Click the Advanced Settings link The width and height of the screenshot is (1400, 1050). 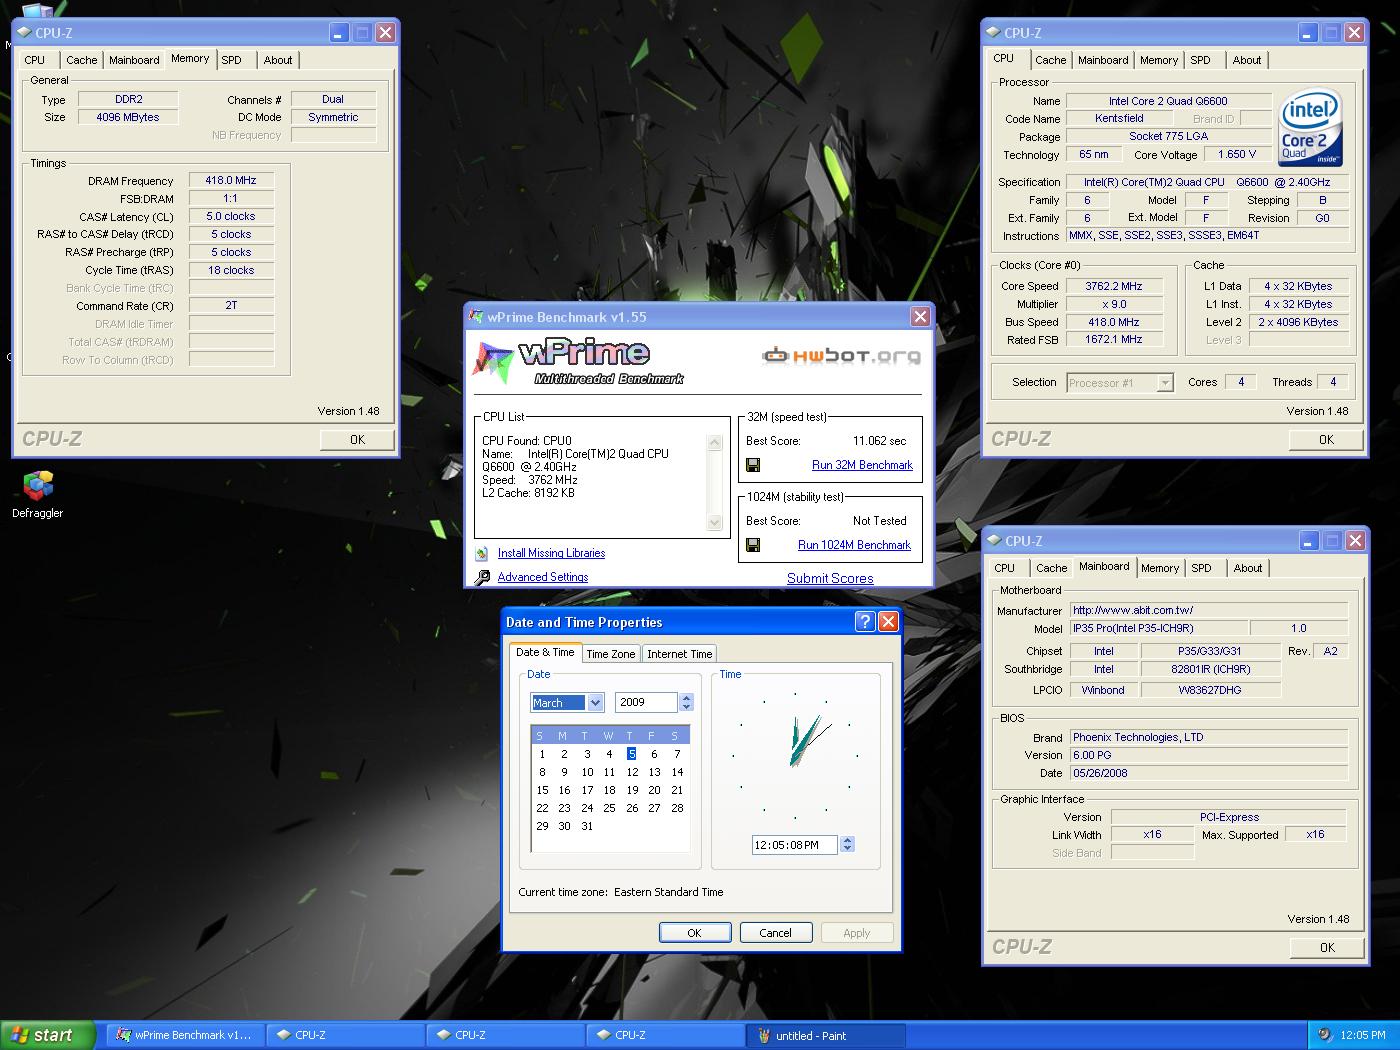[x=543, y=577]
